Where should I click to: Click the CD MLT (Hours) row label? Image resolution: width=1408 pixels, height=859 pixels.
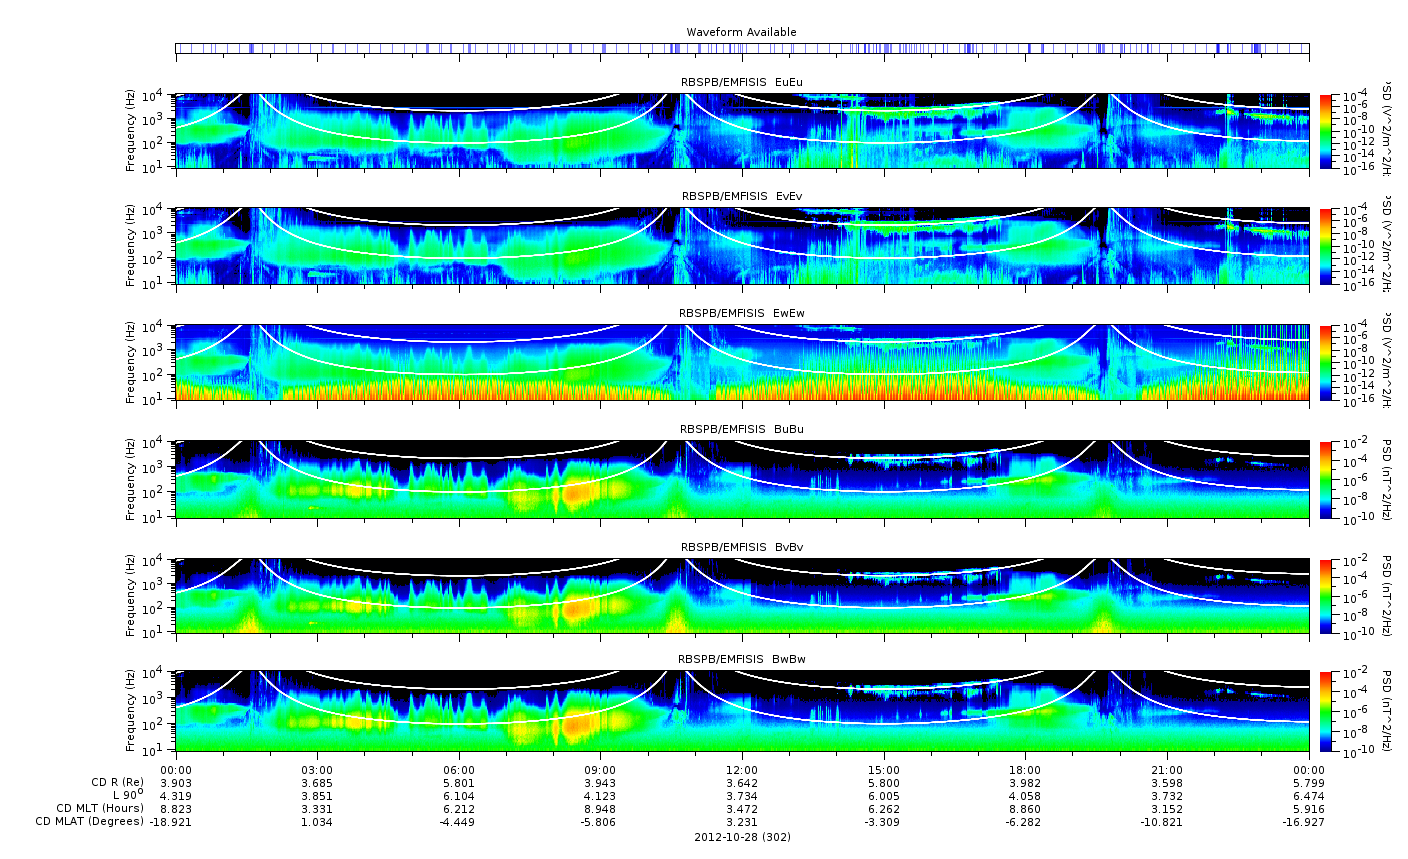[100, 808]
